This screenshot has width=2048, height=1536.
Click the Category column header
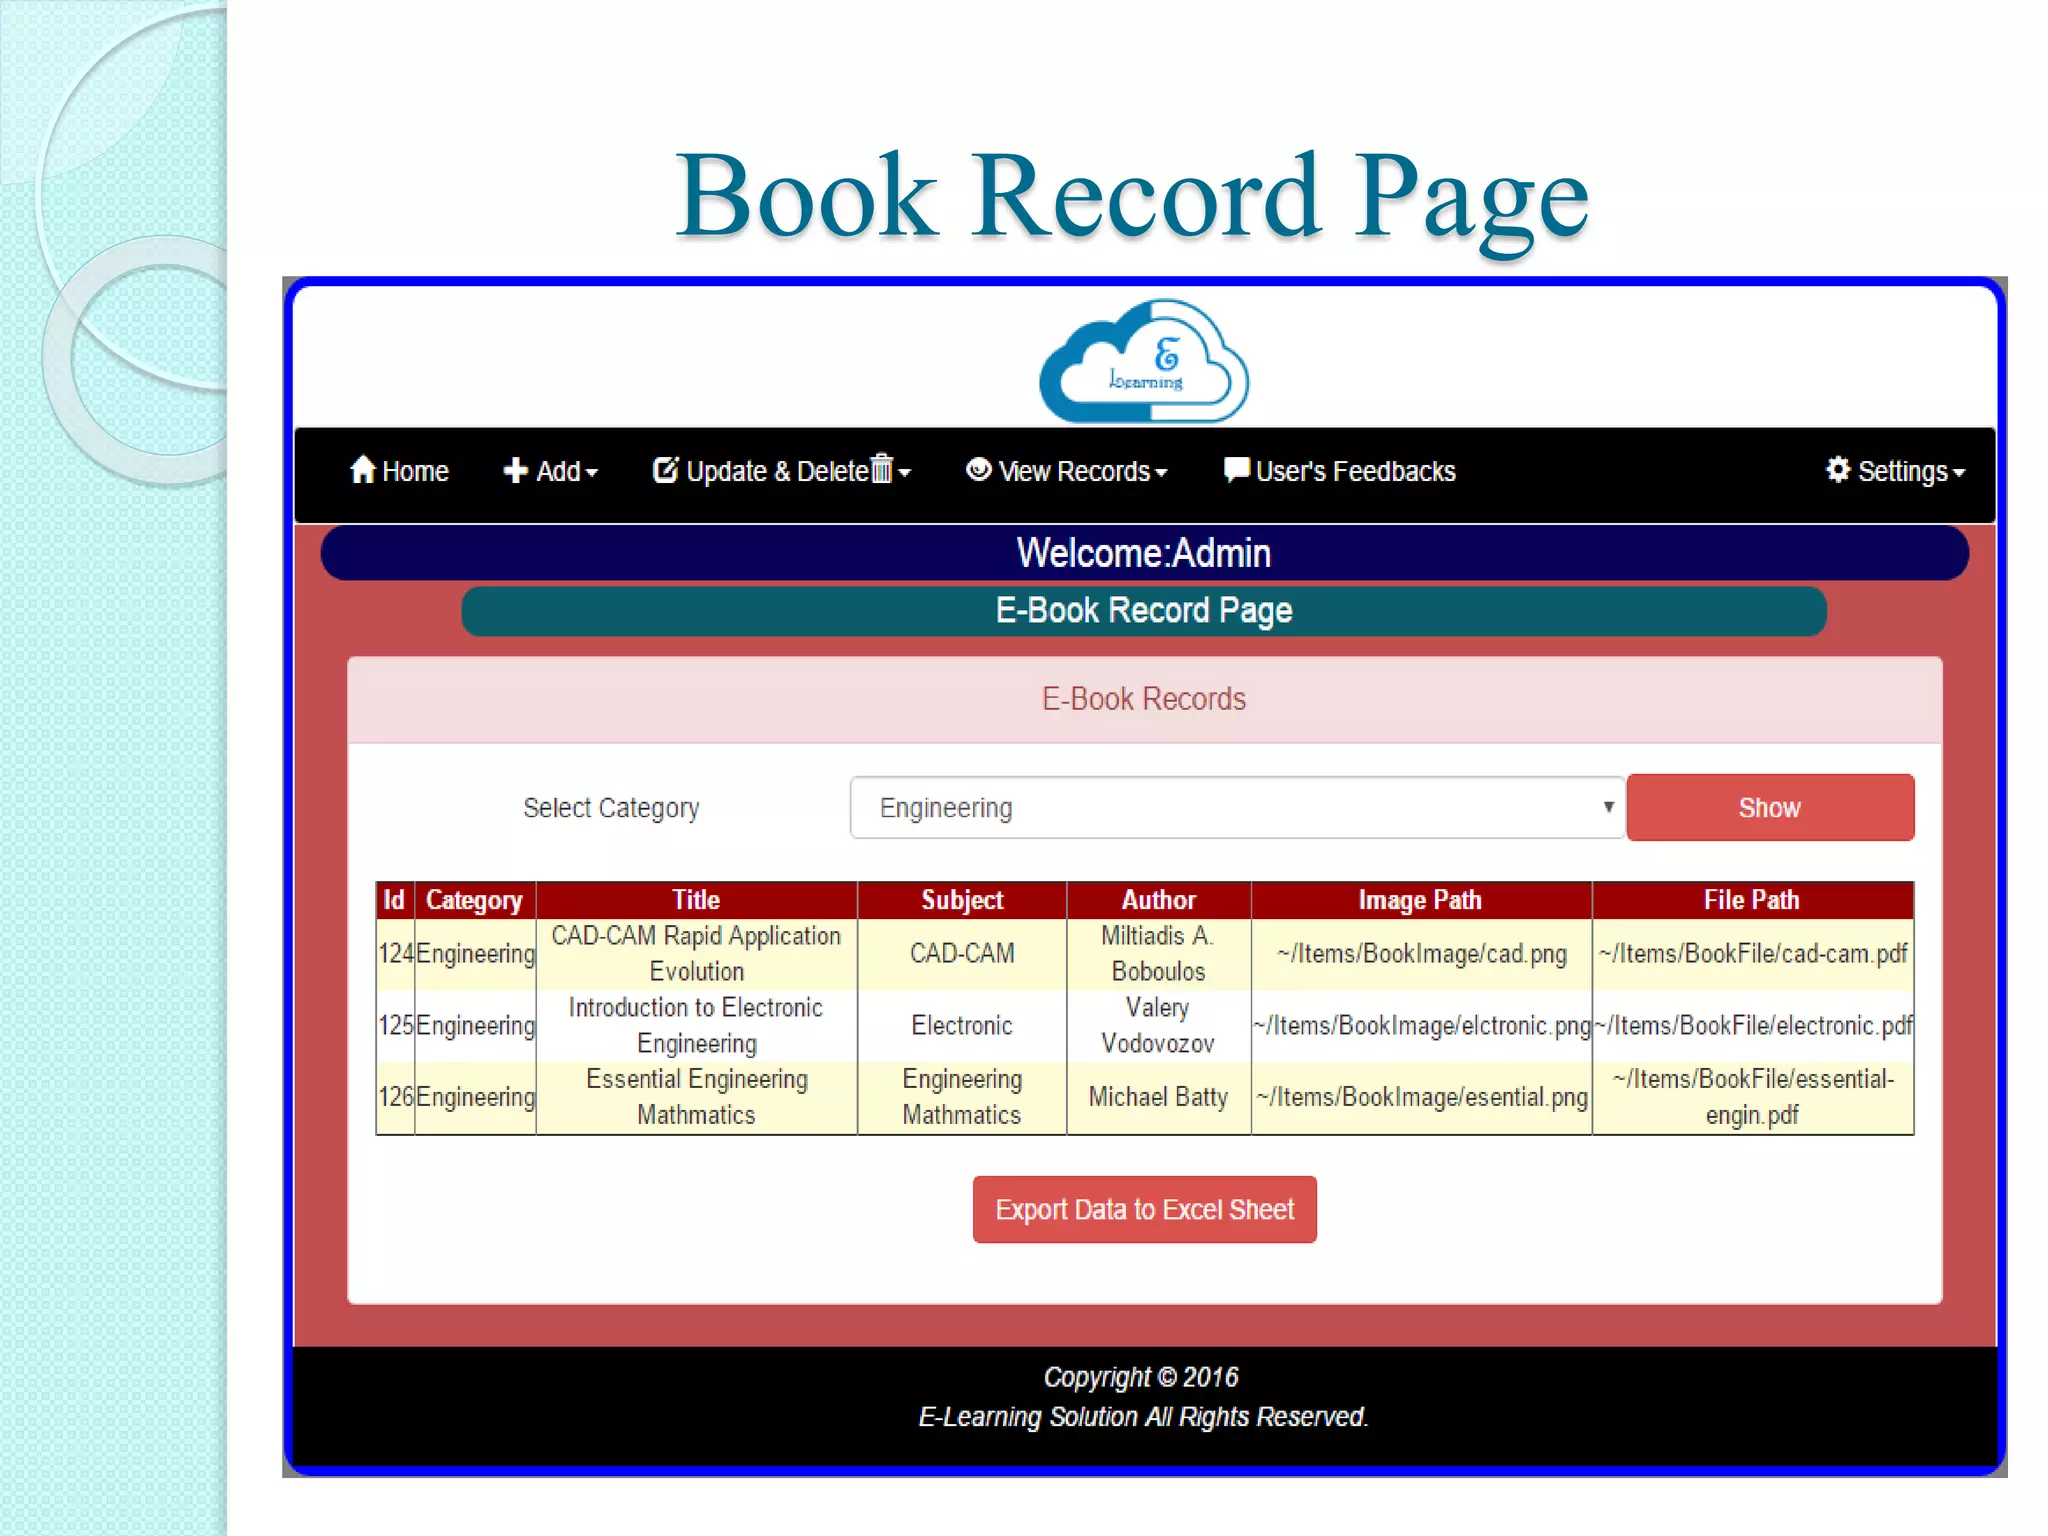[474, 900]
